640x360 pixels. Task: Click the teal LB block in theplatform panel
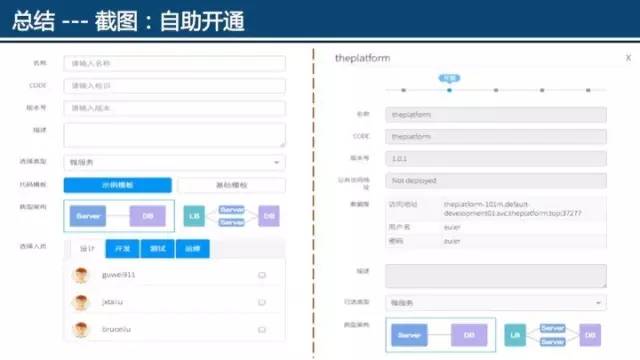click(x=515, y=335)
